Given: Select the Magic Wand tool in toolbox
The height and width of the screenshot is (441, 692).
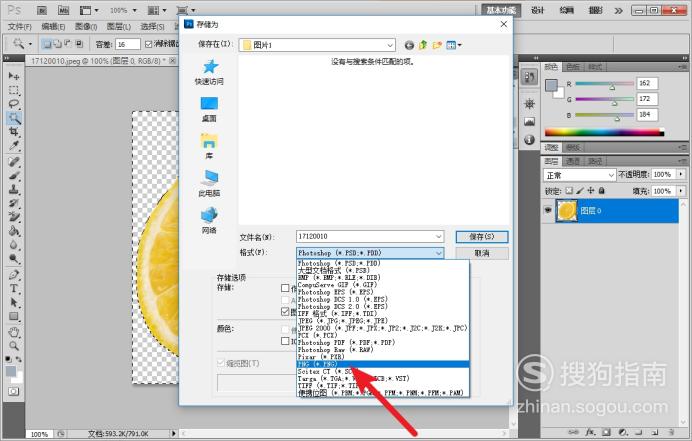Looking at the screenshot, I should pos(14,118).
